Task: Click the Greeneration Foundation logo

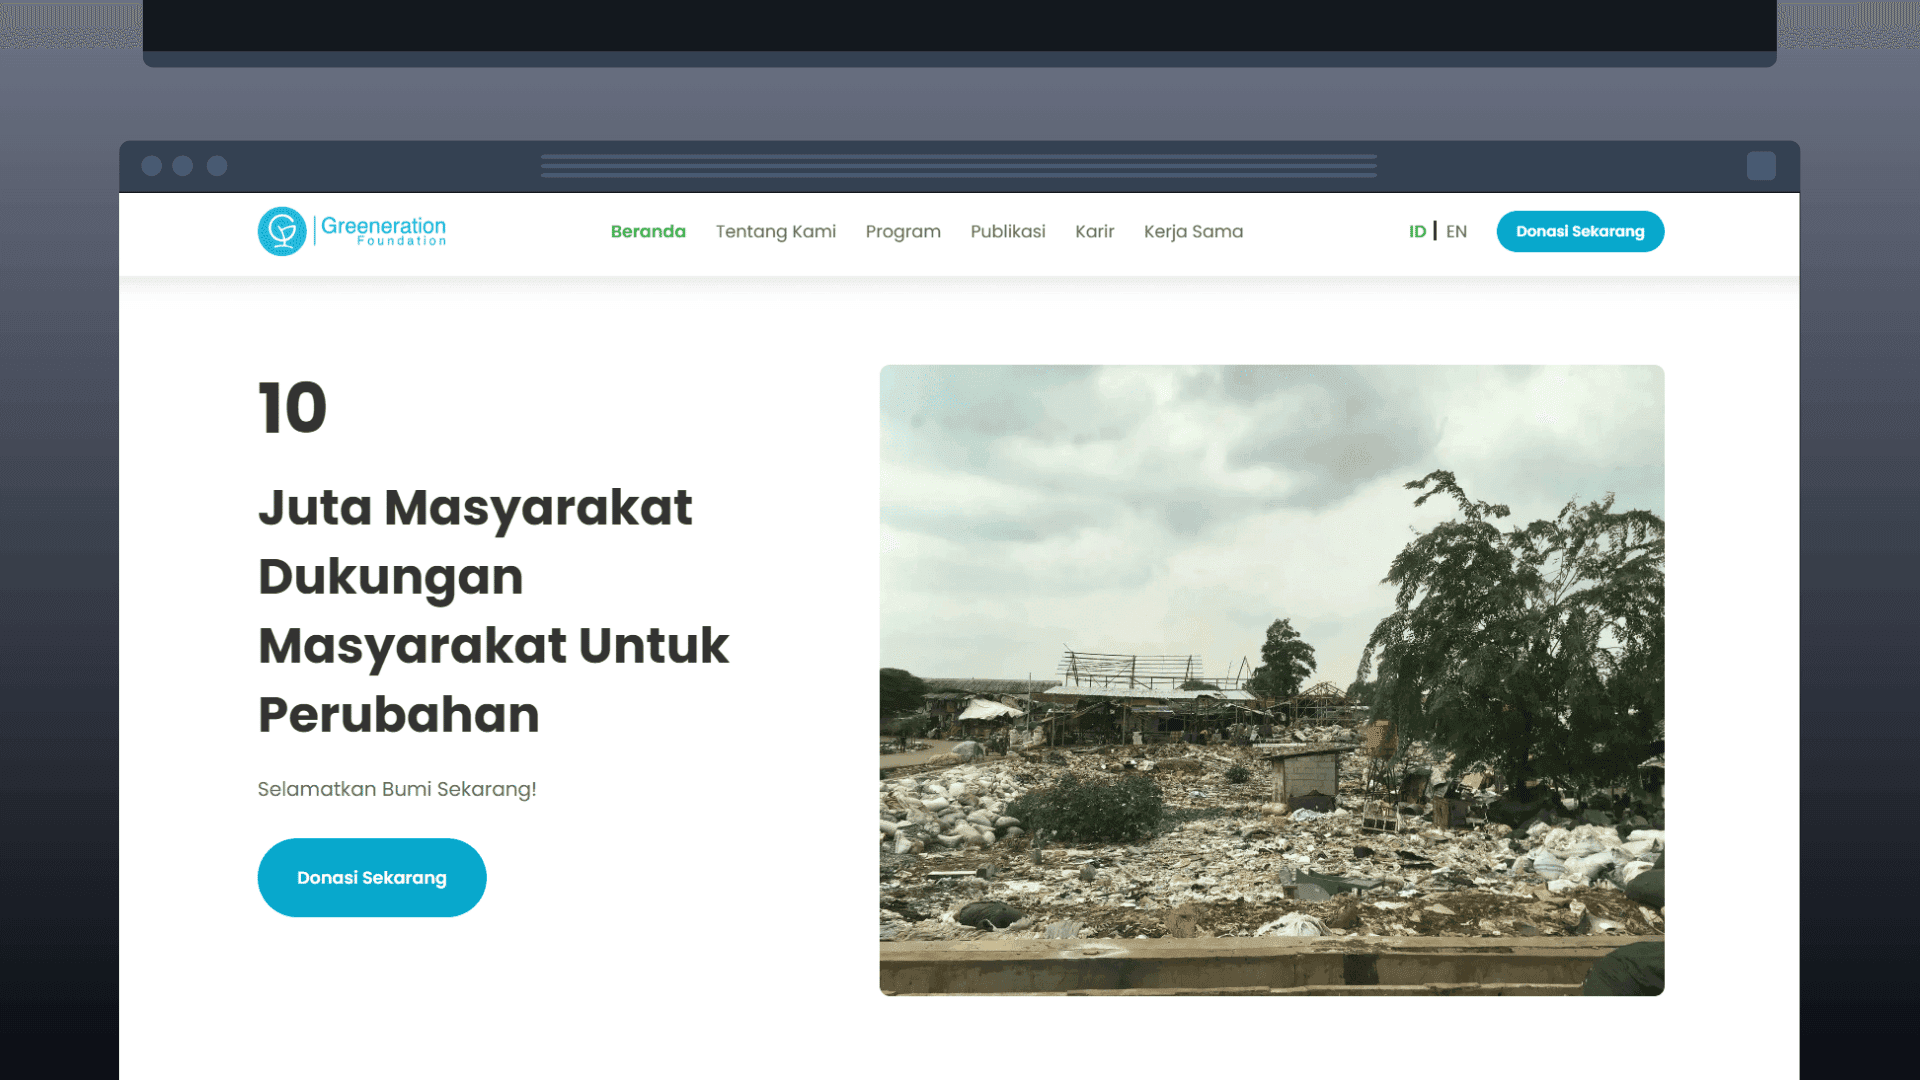Action: pyautogui.click(x=351, y=231)
